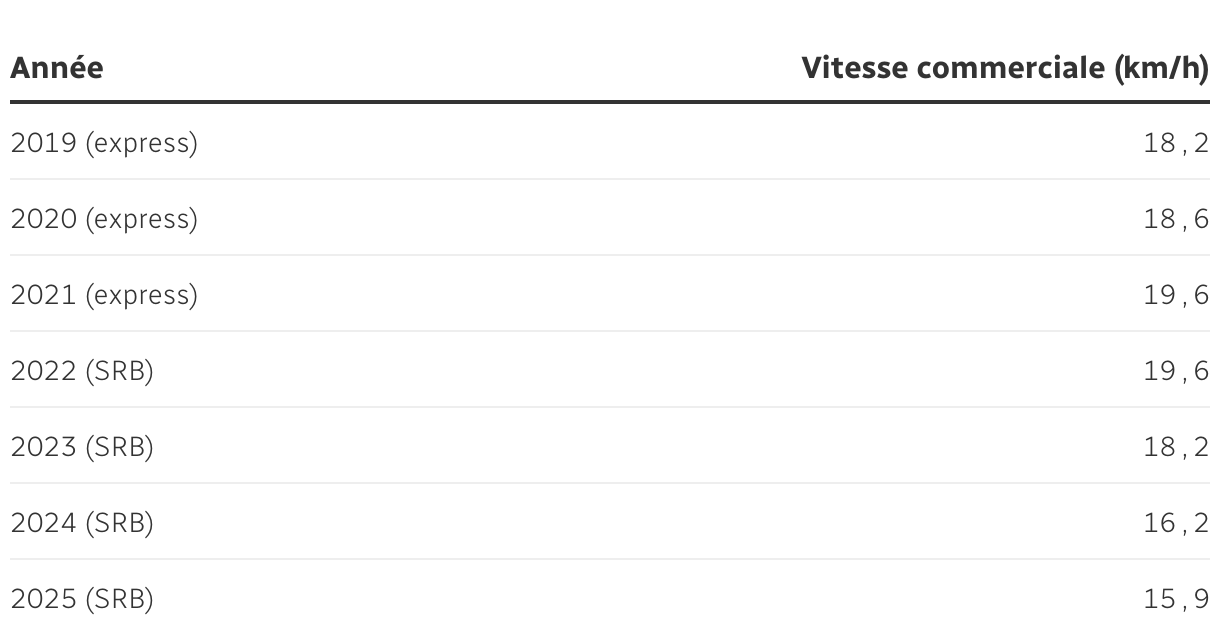This screenshot has width=1220, height=644.
Task: Click the word (express) in the 2020 row
Action: tap(142, 219)
